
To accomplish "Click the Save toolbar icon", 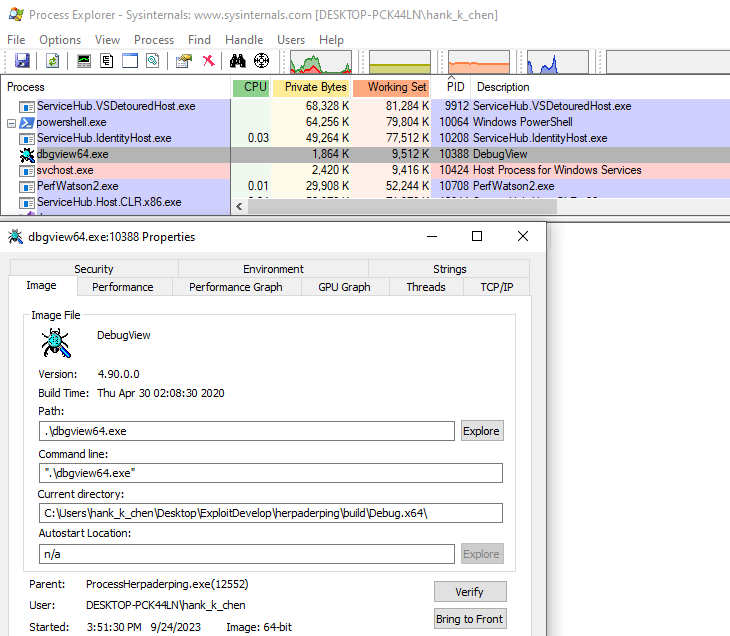I will click(x=22, y=61).
